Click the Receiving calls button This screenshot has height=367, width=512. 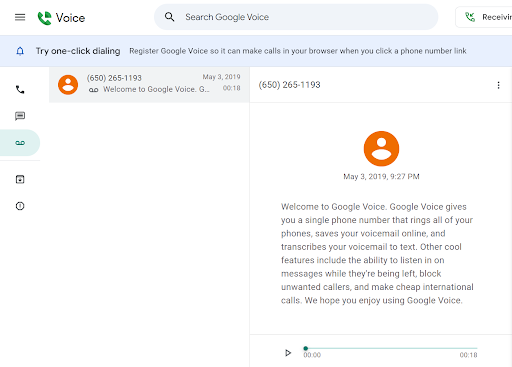pos(484,17)
